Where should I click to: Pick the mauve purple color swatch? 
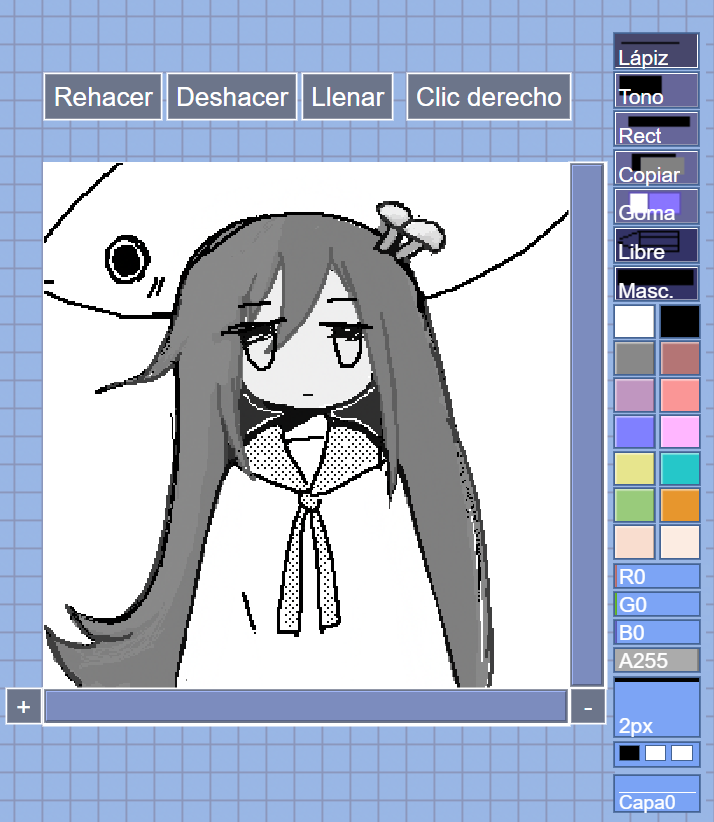pos(634,395)
